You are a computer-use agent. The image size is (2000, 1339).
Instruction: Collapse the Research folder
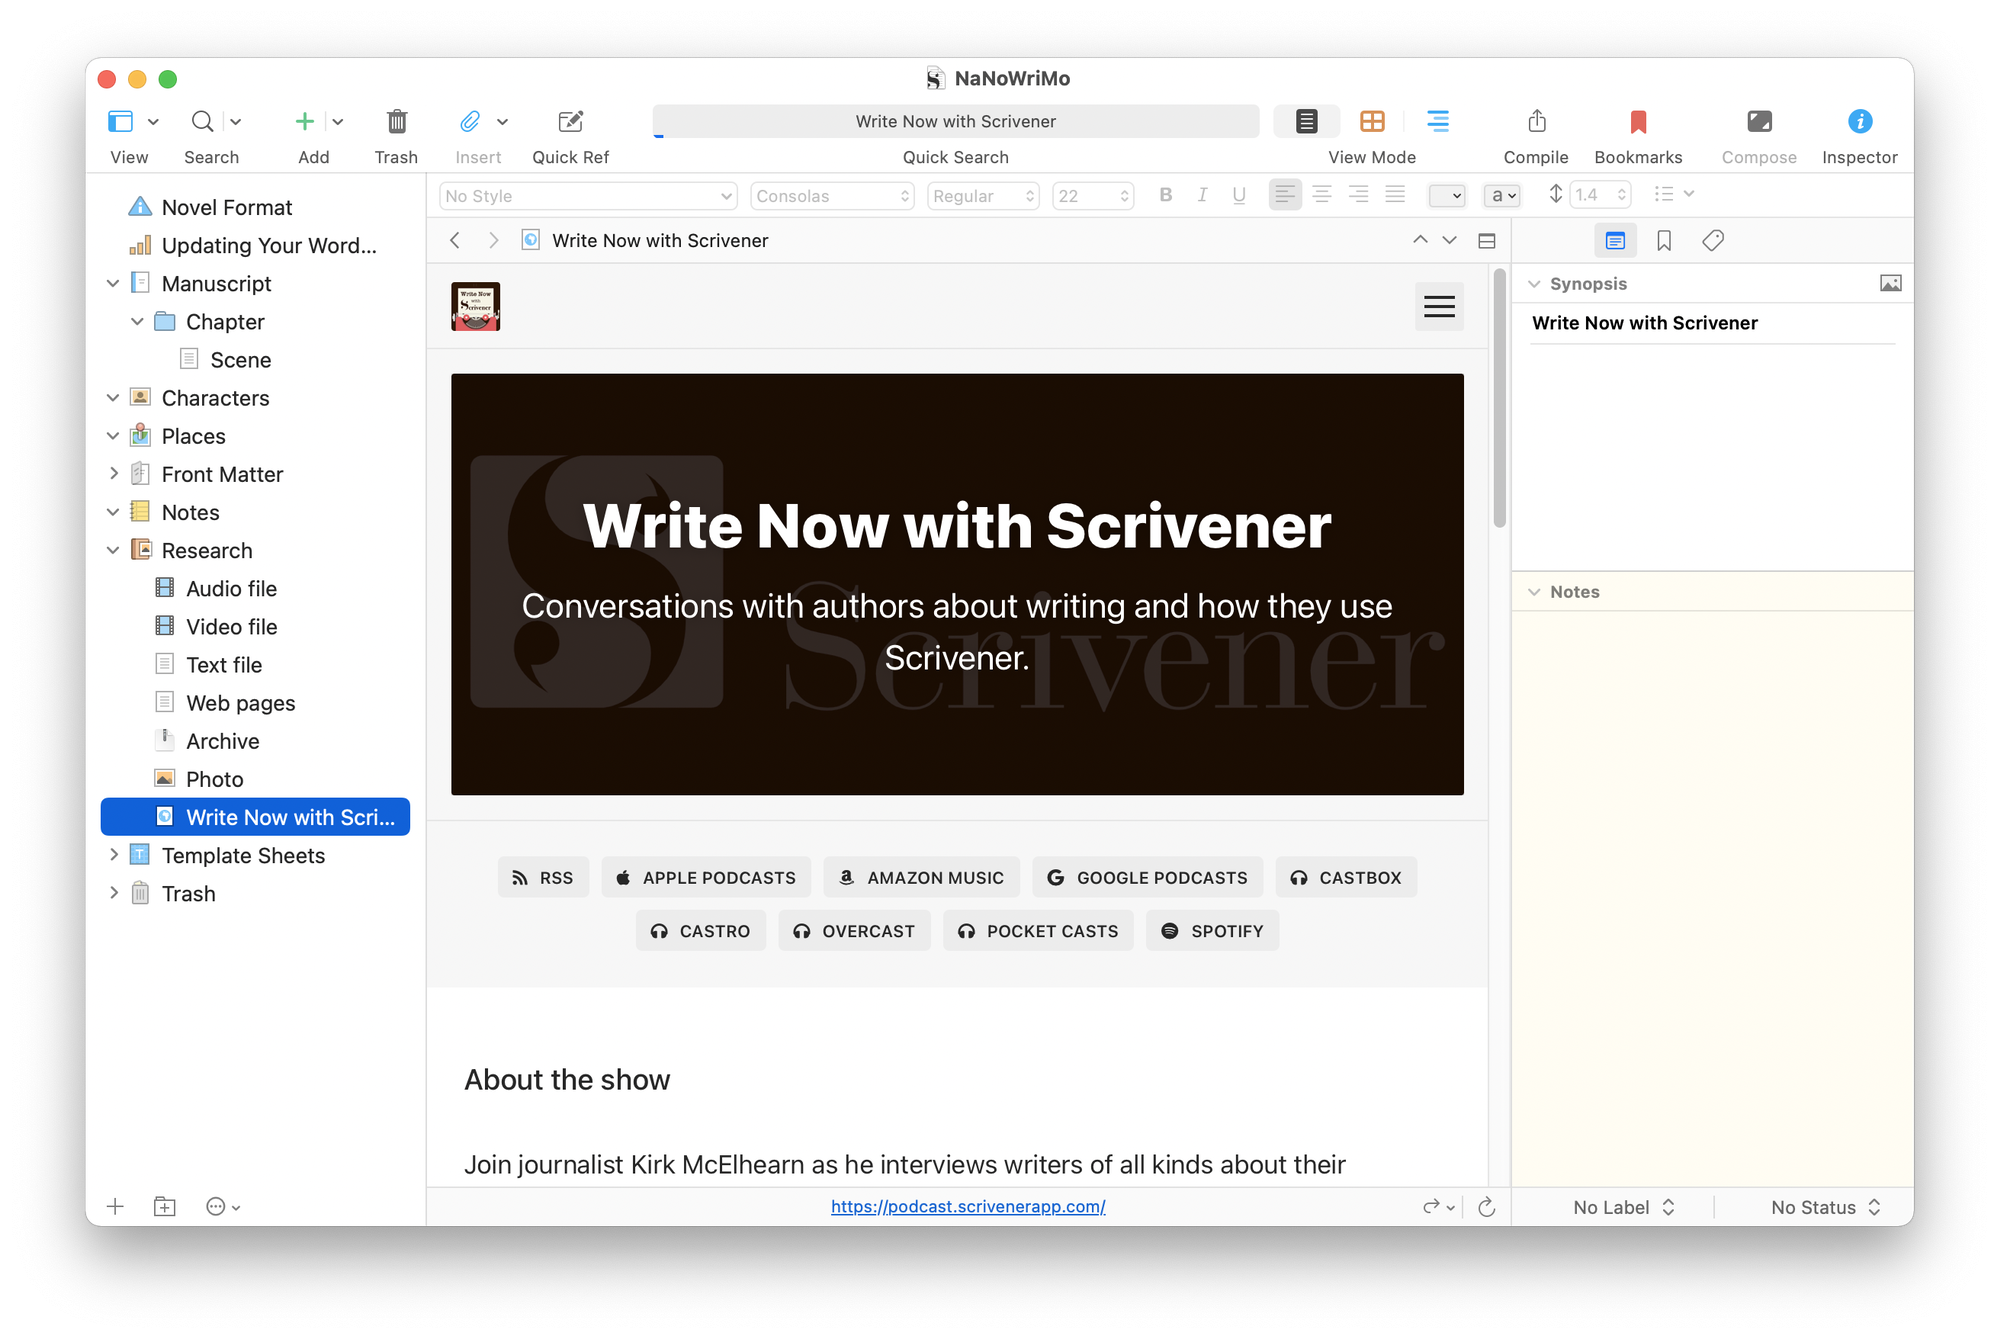(x=113, y=551)
